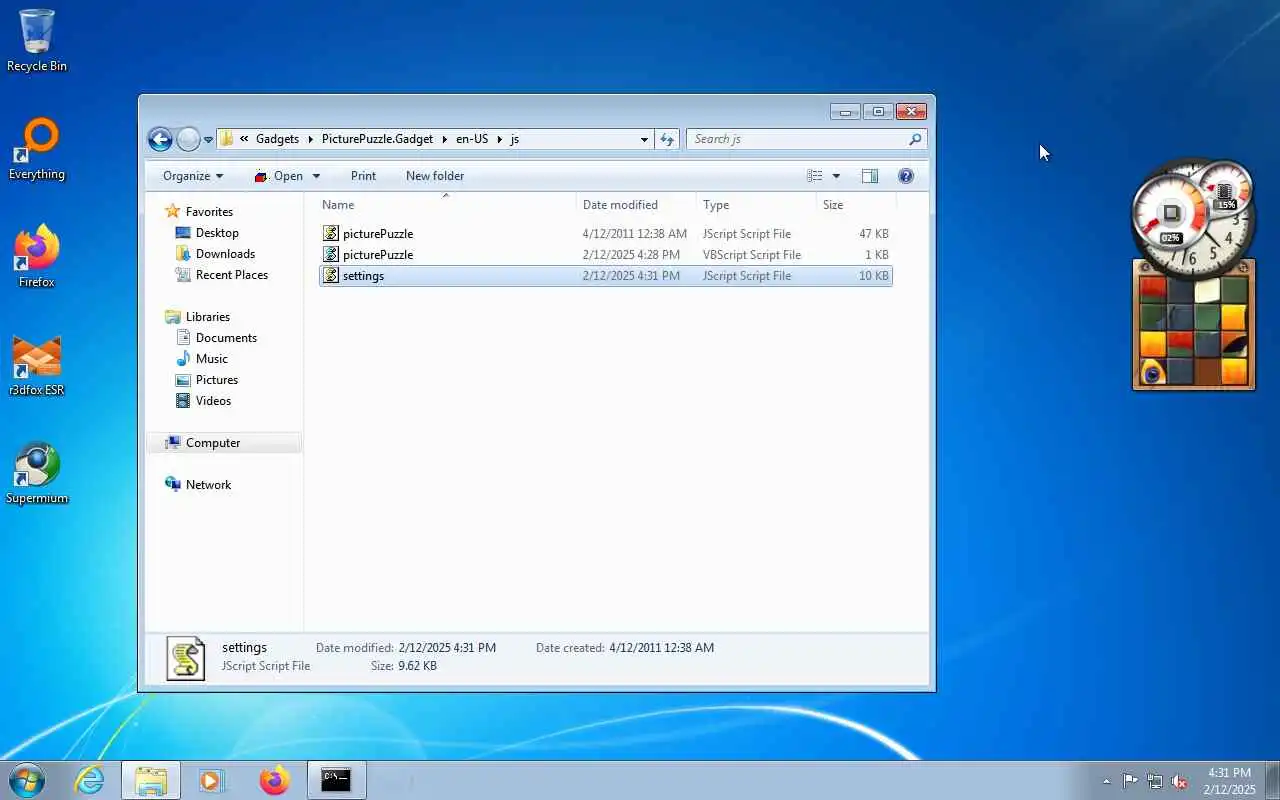The width and height of the screenshot is (1280, 800).
Task: Click en-US in the address breadcrumb
Action: coord(472,139)
